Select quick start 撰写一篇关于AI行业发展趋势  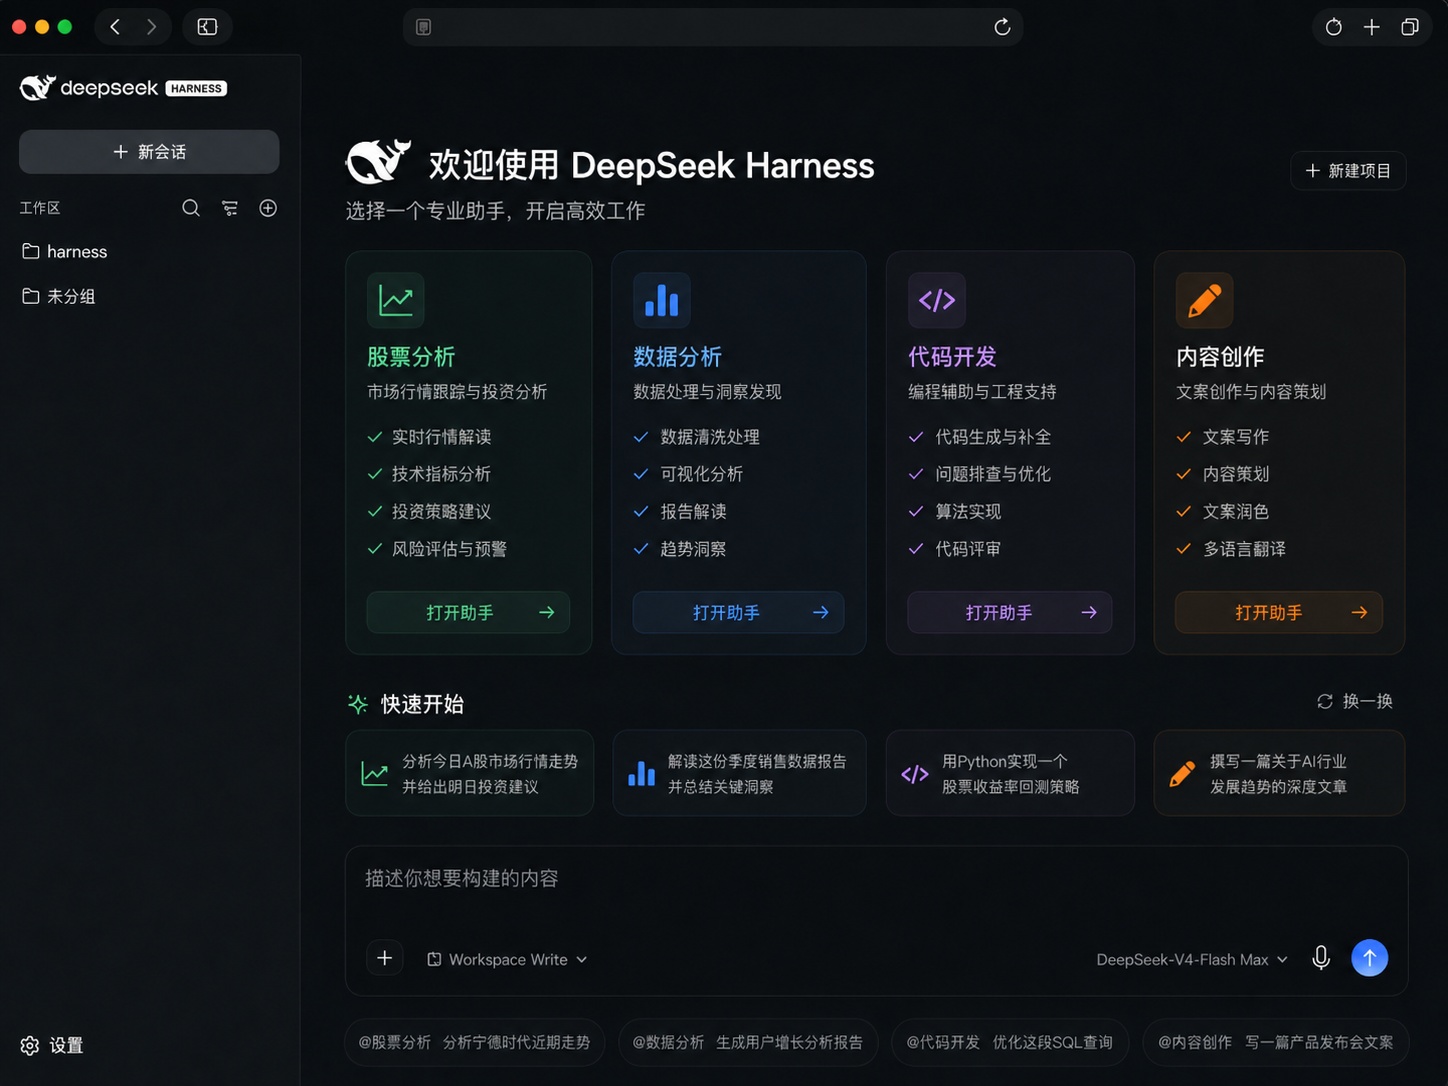[1279, 773]
